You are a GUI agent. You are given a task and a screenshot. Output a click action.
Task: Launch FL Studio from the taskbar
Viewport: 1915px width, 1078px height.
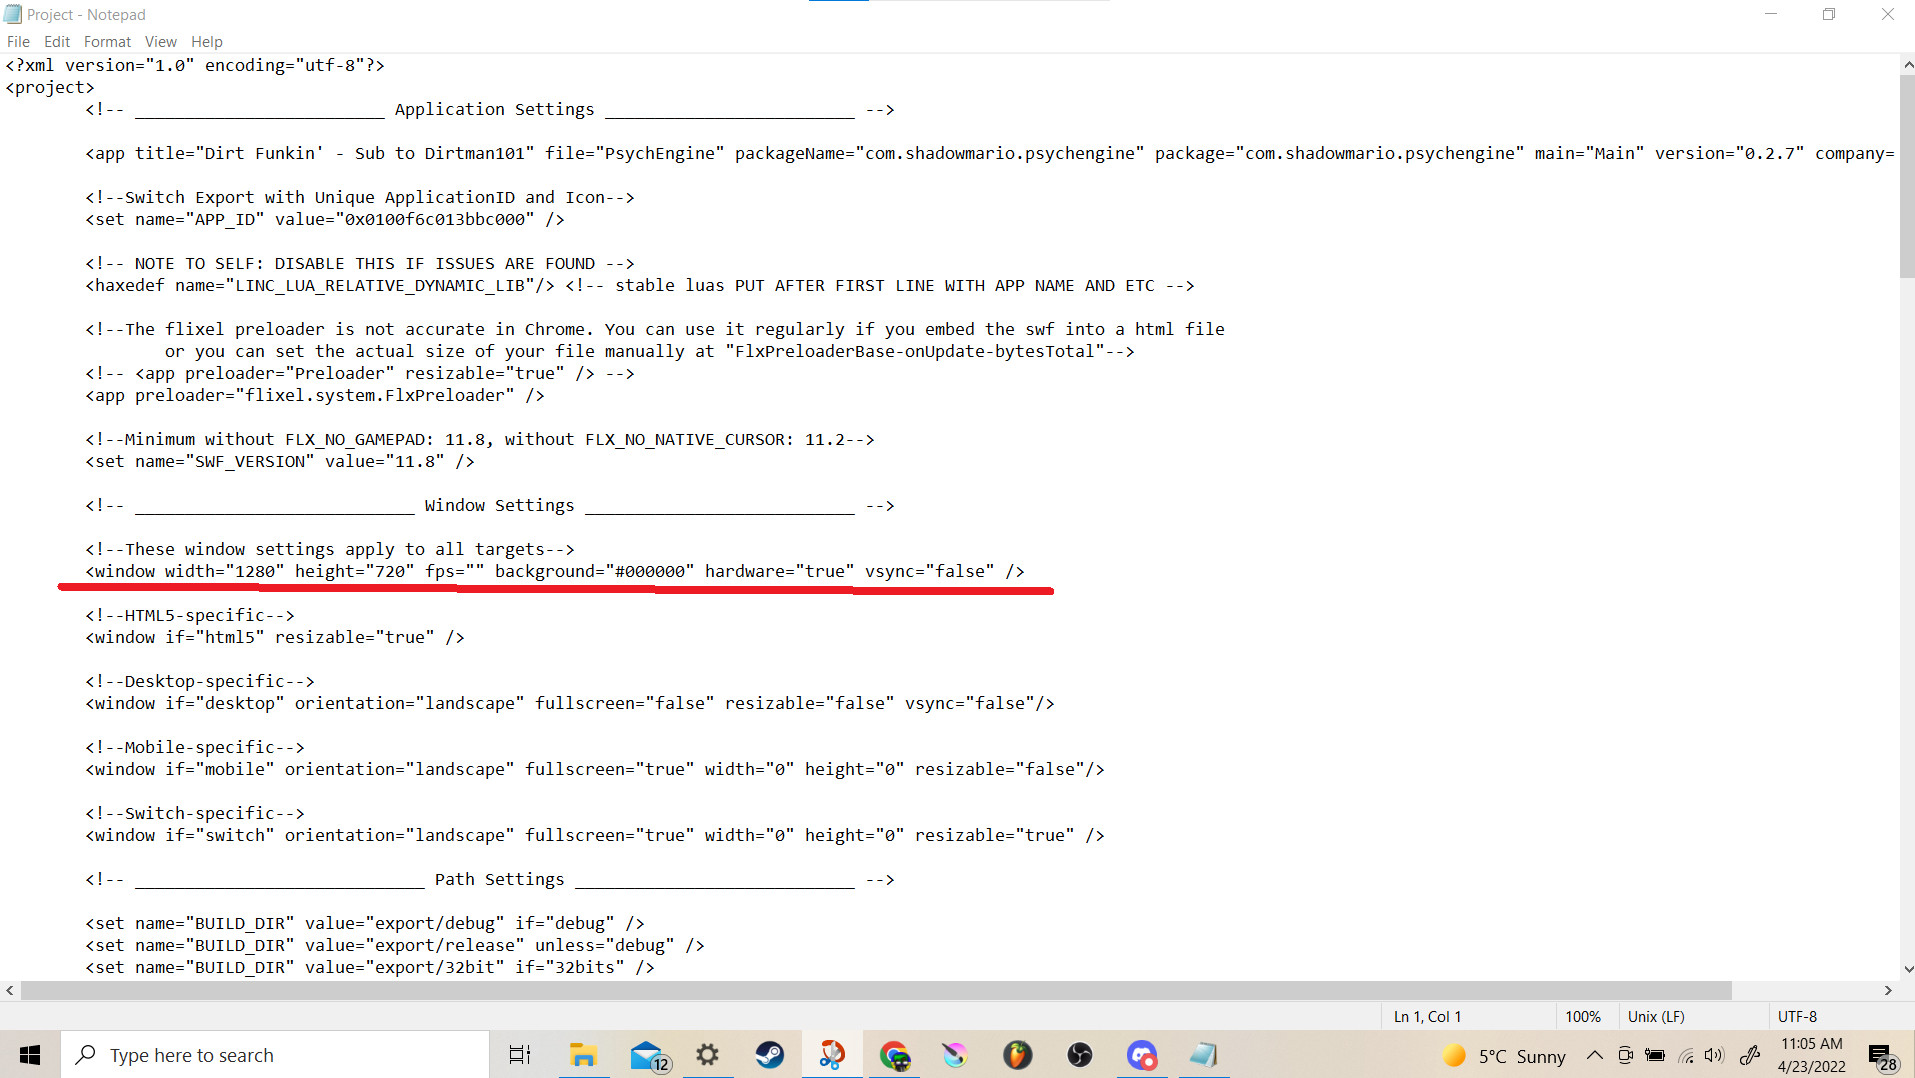pyautogui.click(x=1017, y=1055)
